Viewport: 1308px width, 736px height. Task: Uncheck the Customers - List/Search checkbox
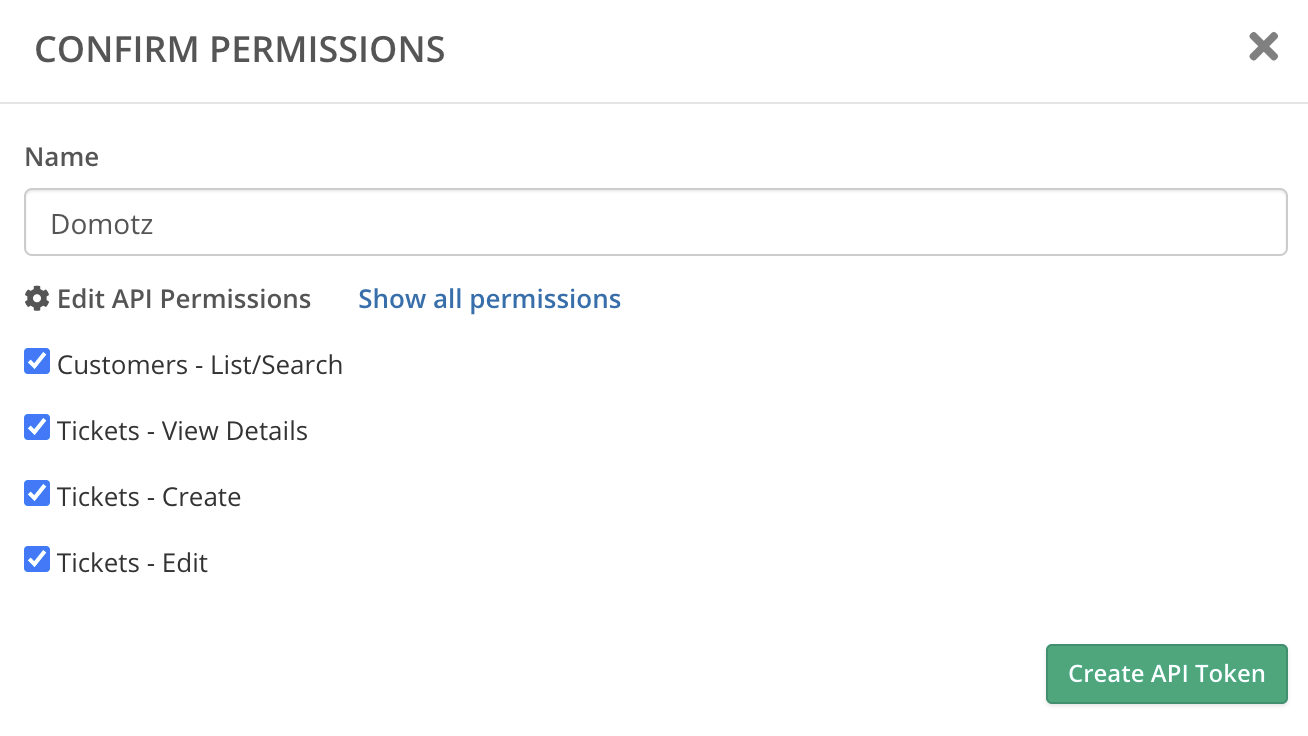coord(37,362)
